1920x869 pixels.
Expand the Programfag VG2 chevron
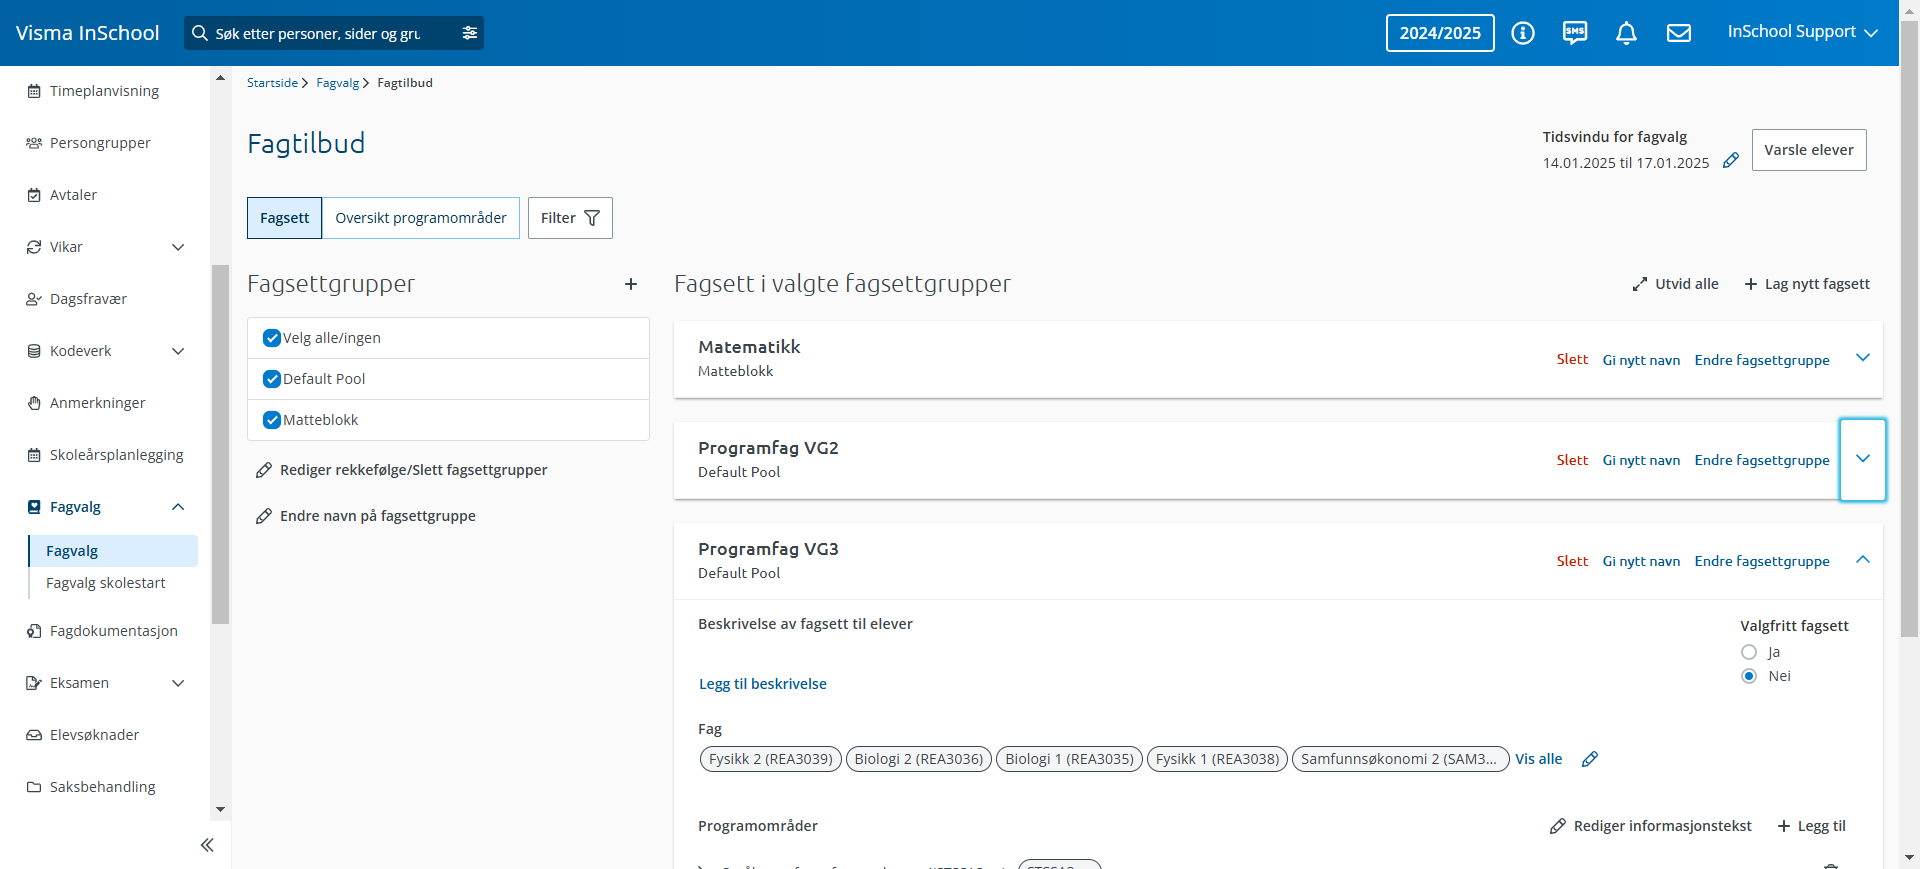pos(1863,459)
